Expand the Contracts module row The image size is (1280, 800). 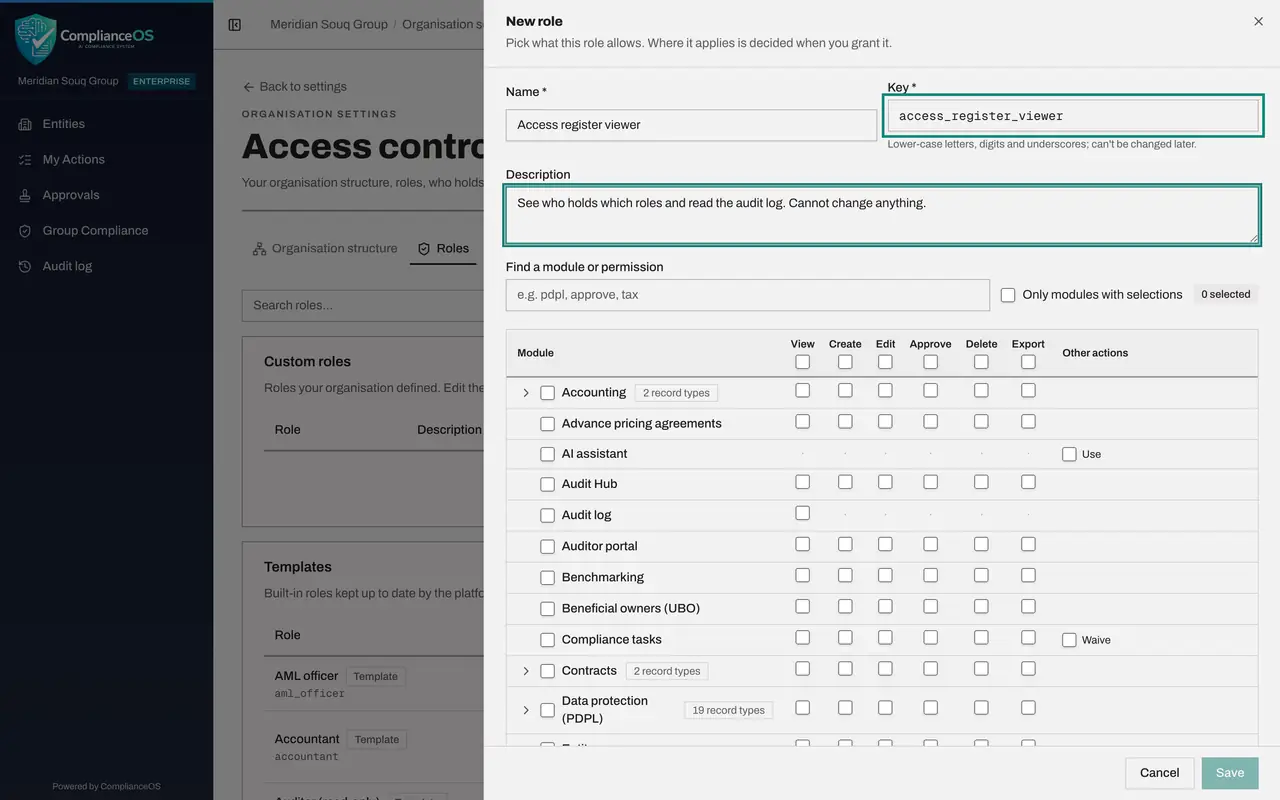(526, 671)
